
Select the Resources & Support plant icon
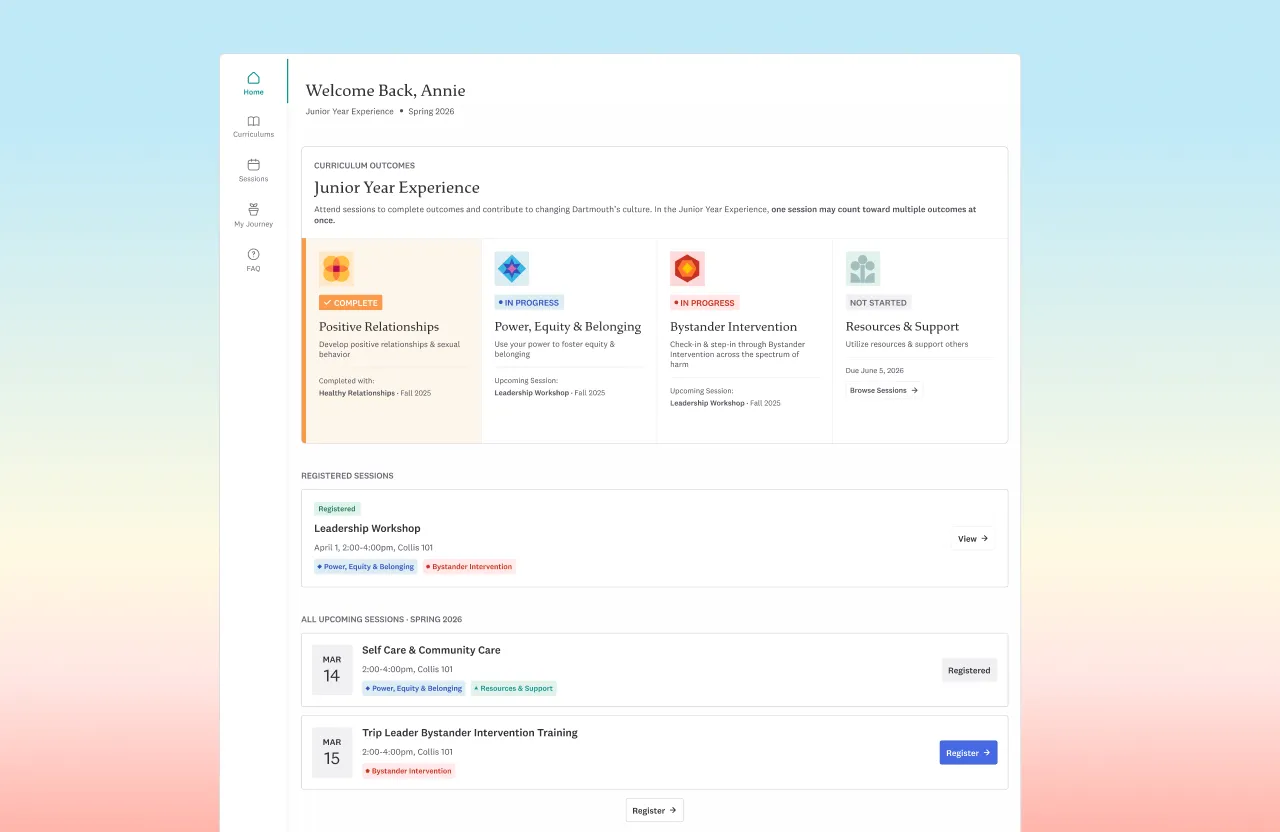coord(863,269)
